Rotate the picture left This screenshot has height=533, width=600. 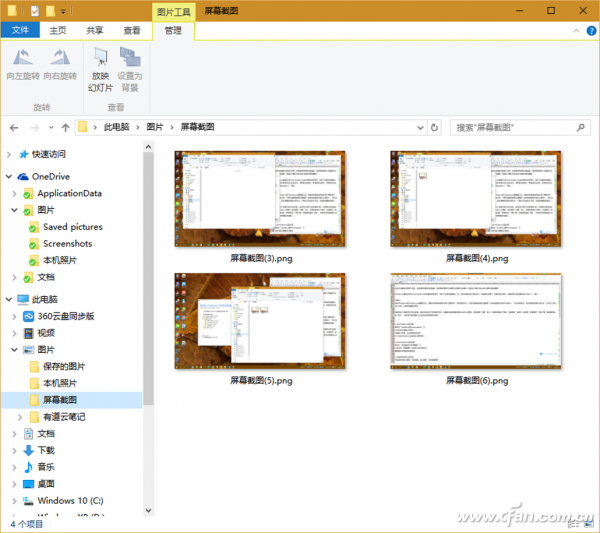pos(23,64)
